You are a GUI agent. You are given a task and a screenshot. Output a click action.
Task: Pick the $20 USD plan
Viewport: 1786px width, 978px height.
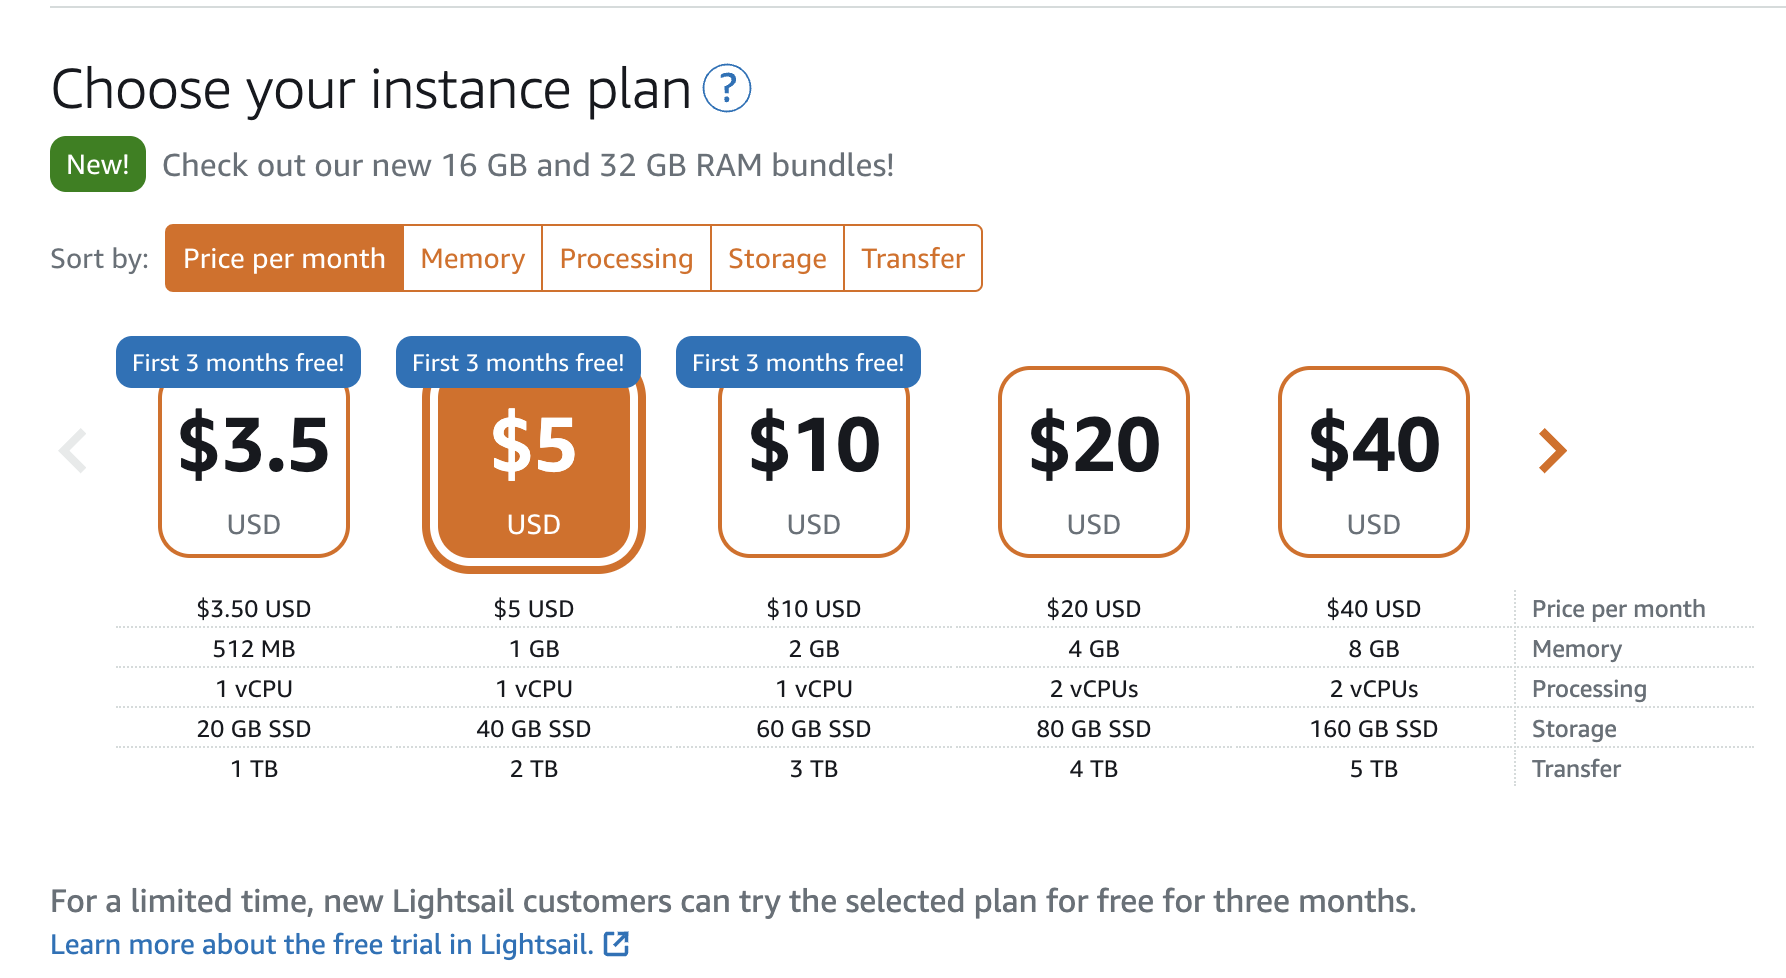[x=1094, y=462]
